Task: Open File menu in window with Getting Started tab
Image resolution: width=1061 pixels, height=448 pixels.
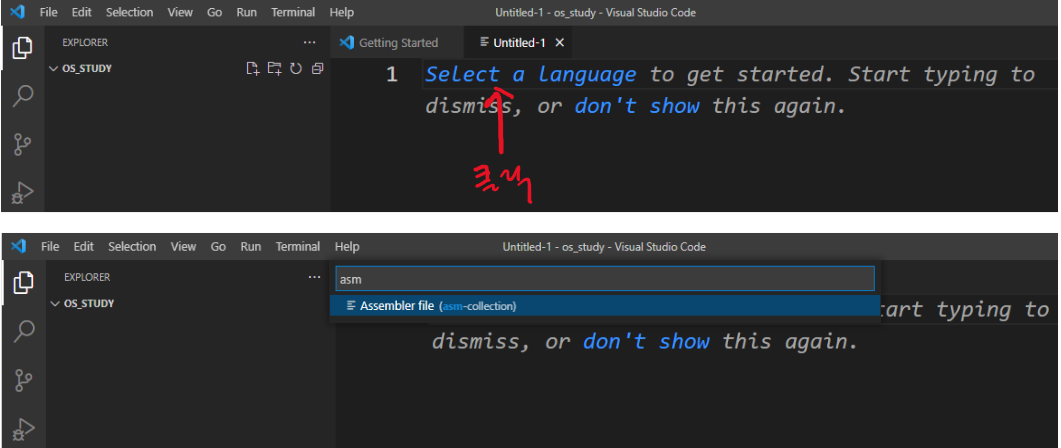Action: pyautogui.click(x=49, y=12)
